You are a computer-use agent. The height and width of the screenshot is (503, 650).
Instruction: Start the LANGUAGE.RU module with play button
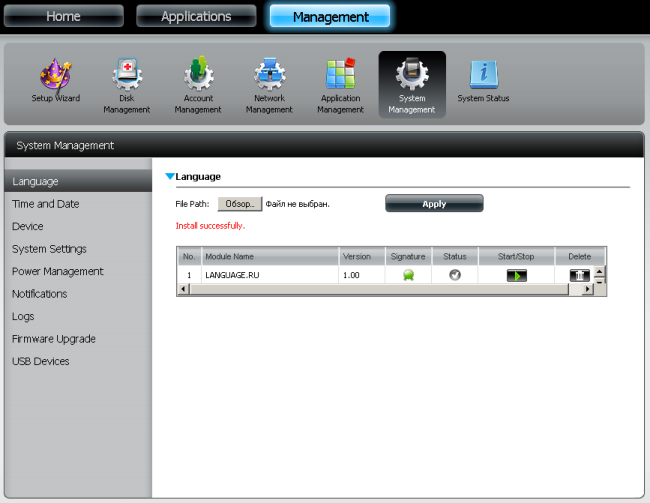(517, 275)
